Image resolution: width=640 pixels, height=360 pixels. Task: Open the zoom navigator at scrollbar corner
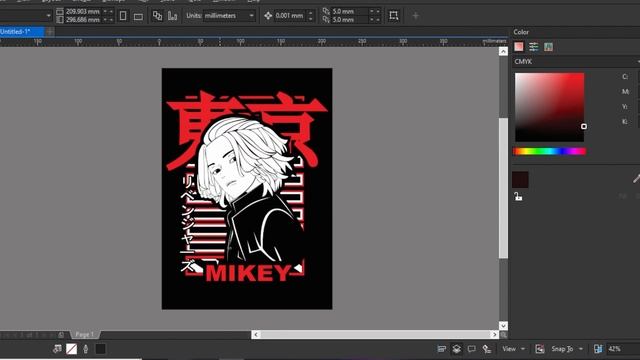[504, 335]
